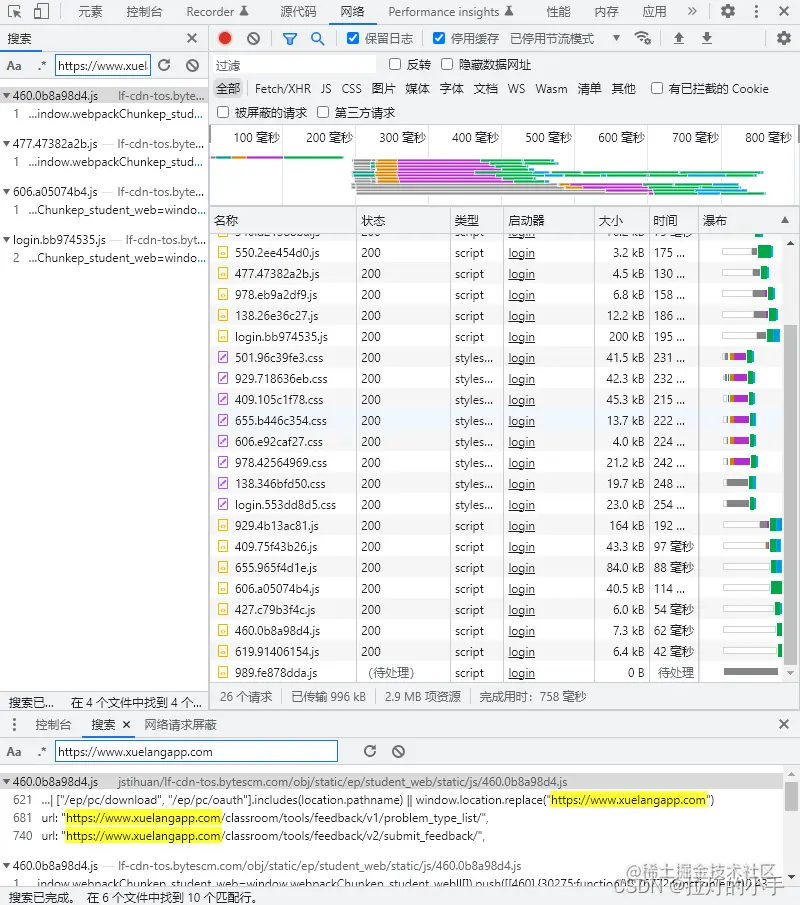Enable 有已拦截的 Cookie checkbox
Image resolution: width=800 pixels, height=905 pixels.
point(657,88)
